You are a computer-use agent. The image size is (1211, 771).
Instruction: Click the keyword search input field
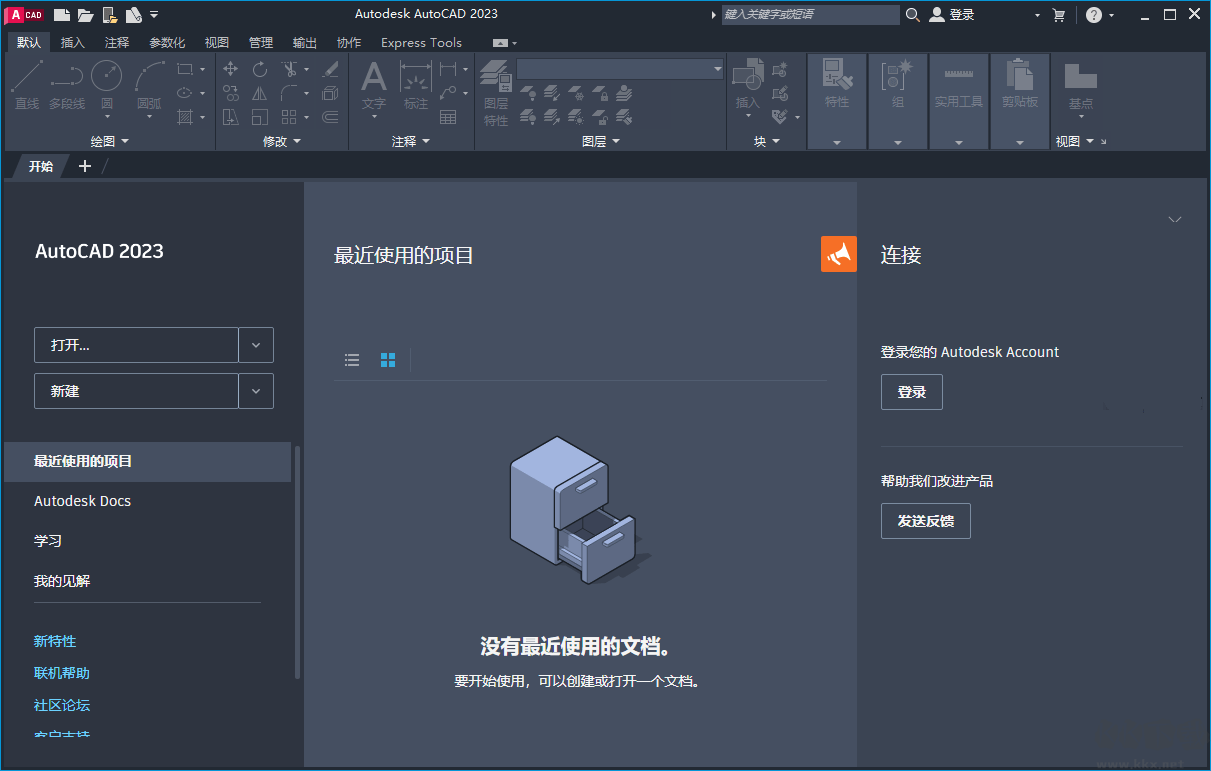[x=810, y=14]
